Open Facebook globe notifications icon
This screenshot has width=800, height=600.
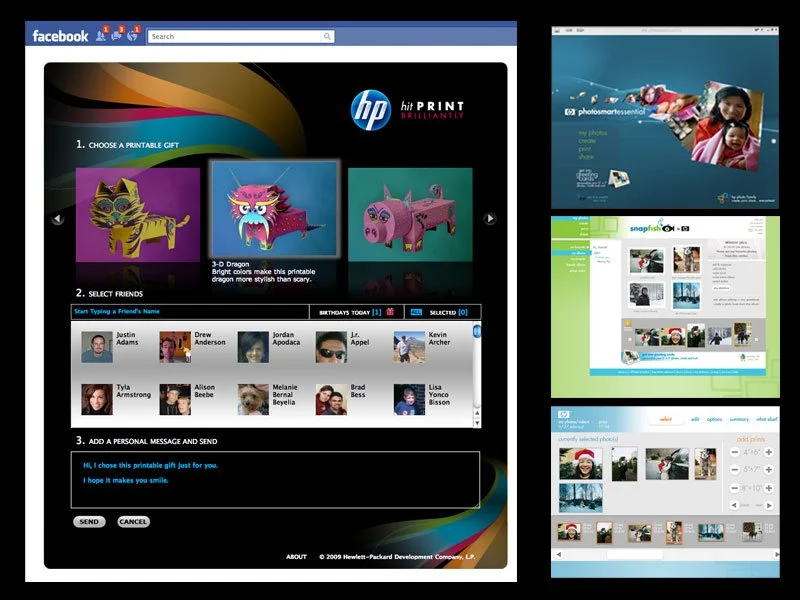(133, 35)
